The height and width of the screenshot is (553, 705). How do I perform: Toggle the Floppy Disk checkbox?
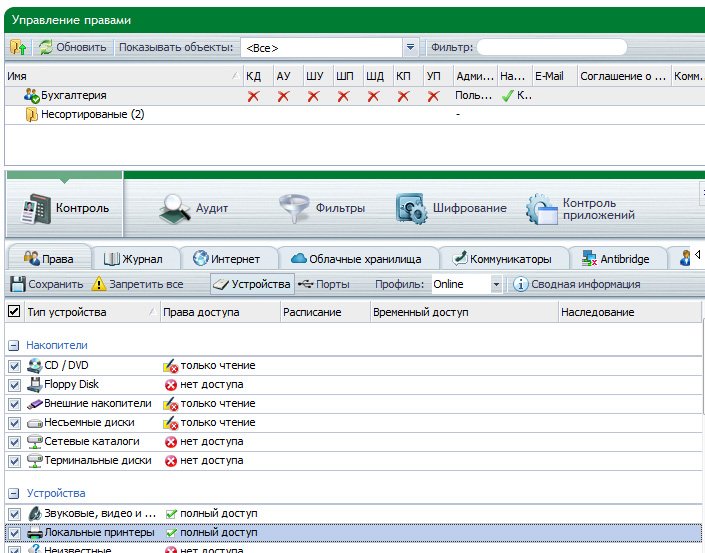pyautogui.click(x=14, y=385)
